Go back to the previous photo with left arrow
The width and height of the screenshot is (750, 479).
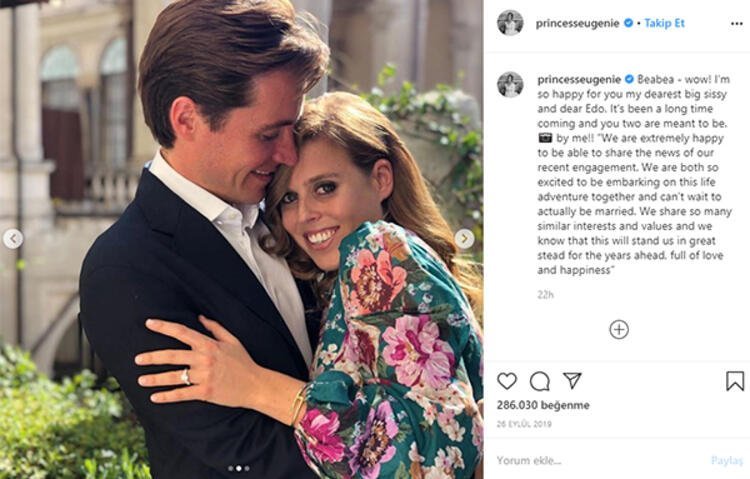tap(13, 238)
